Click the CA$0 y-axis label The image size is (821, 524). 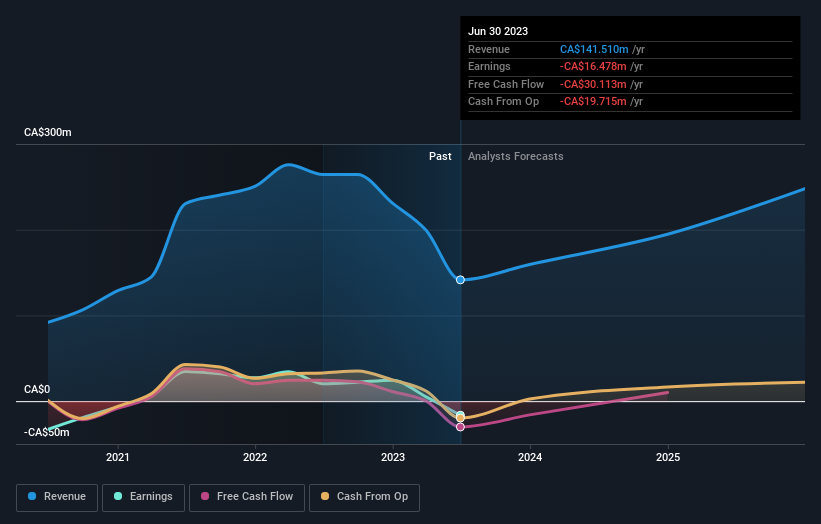coord(37,389)
